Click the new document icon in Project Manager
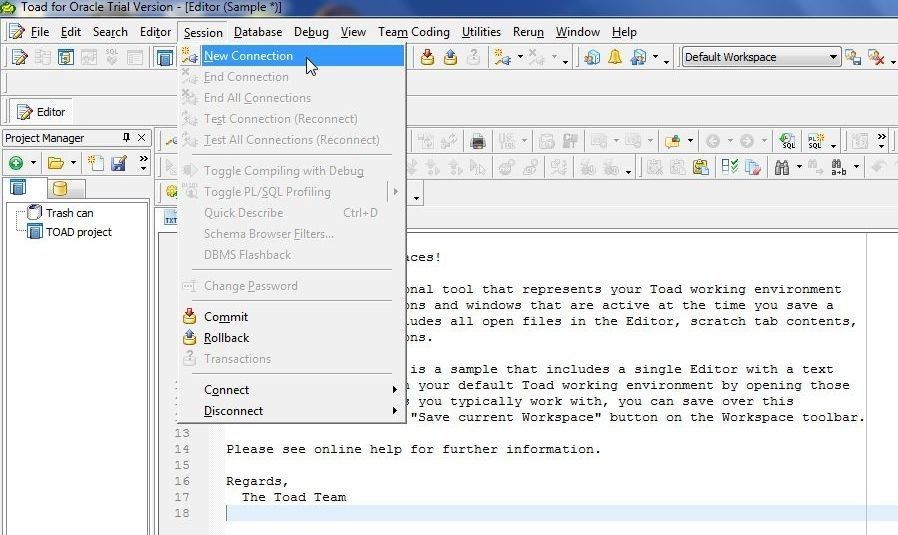Image resolution: width=898 pixels, height=535 pixels. click(95, 163)
